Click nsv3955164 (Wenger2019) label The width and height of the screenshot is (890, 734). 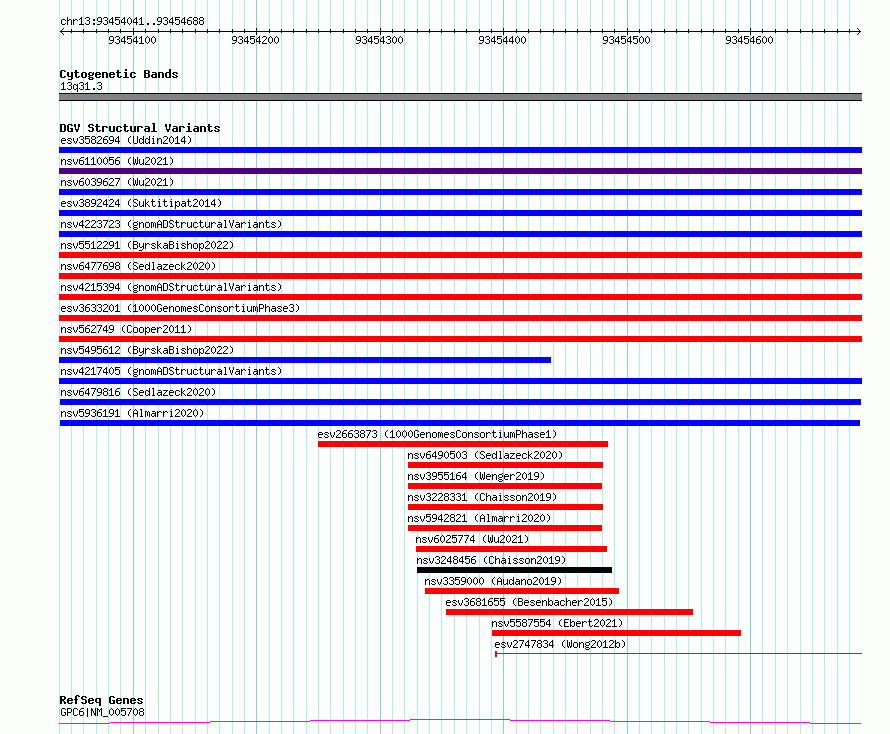[x=476, y=476]
